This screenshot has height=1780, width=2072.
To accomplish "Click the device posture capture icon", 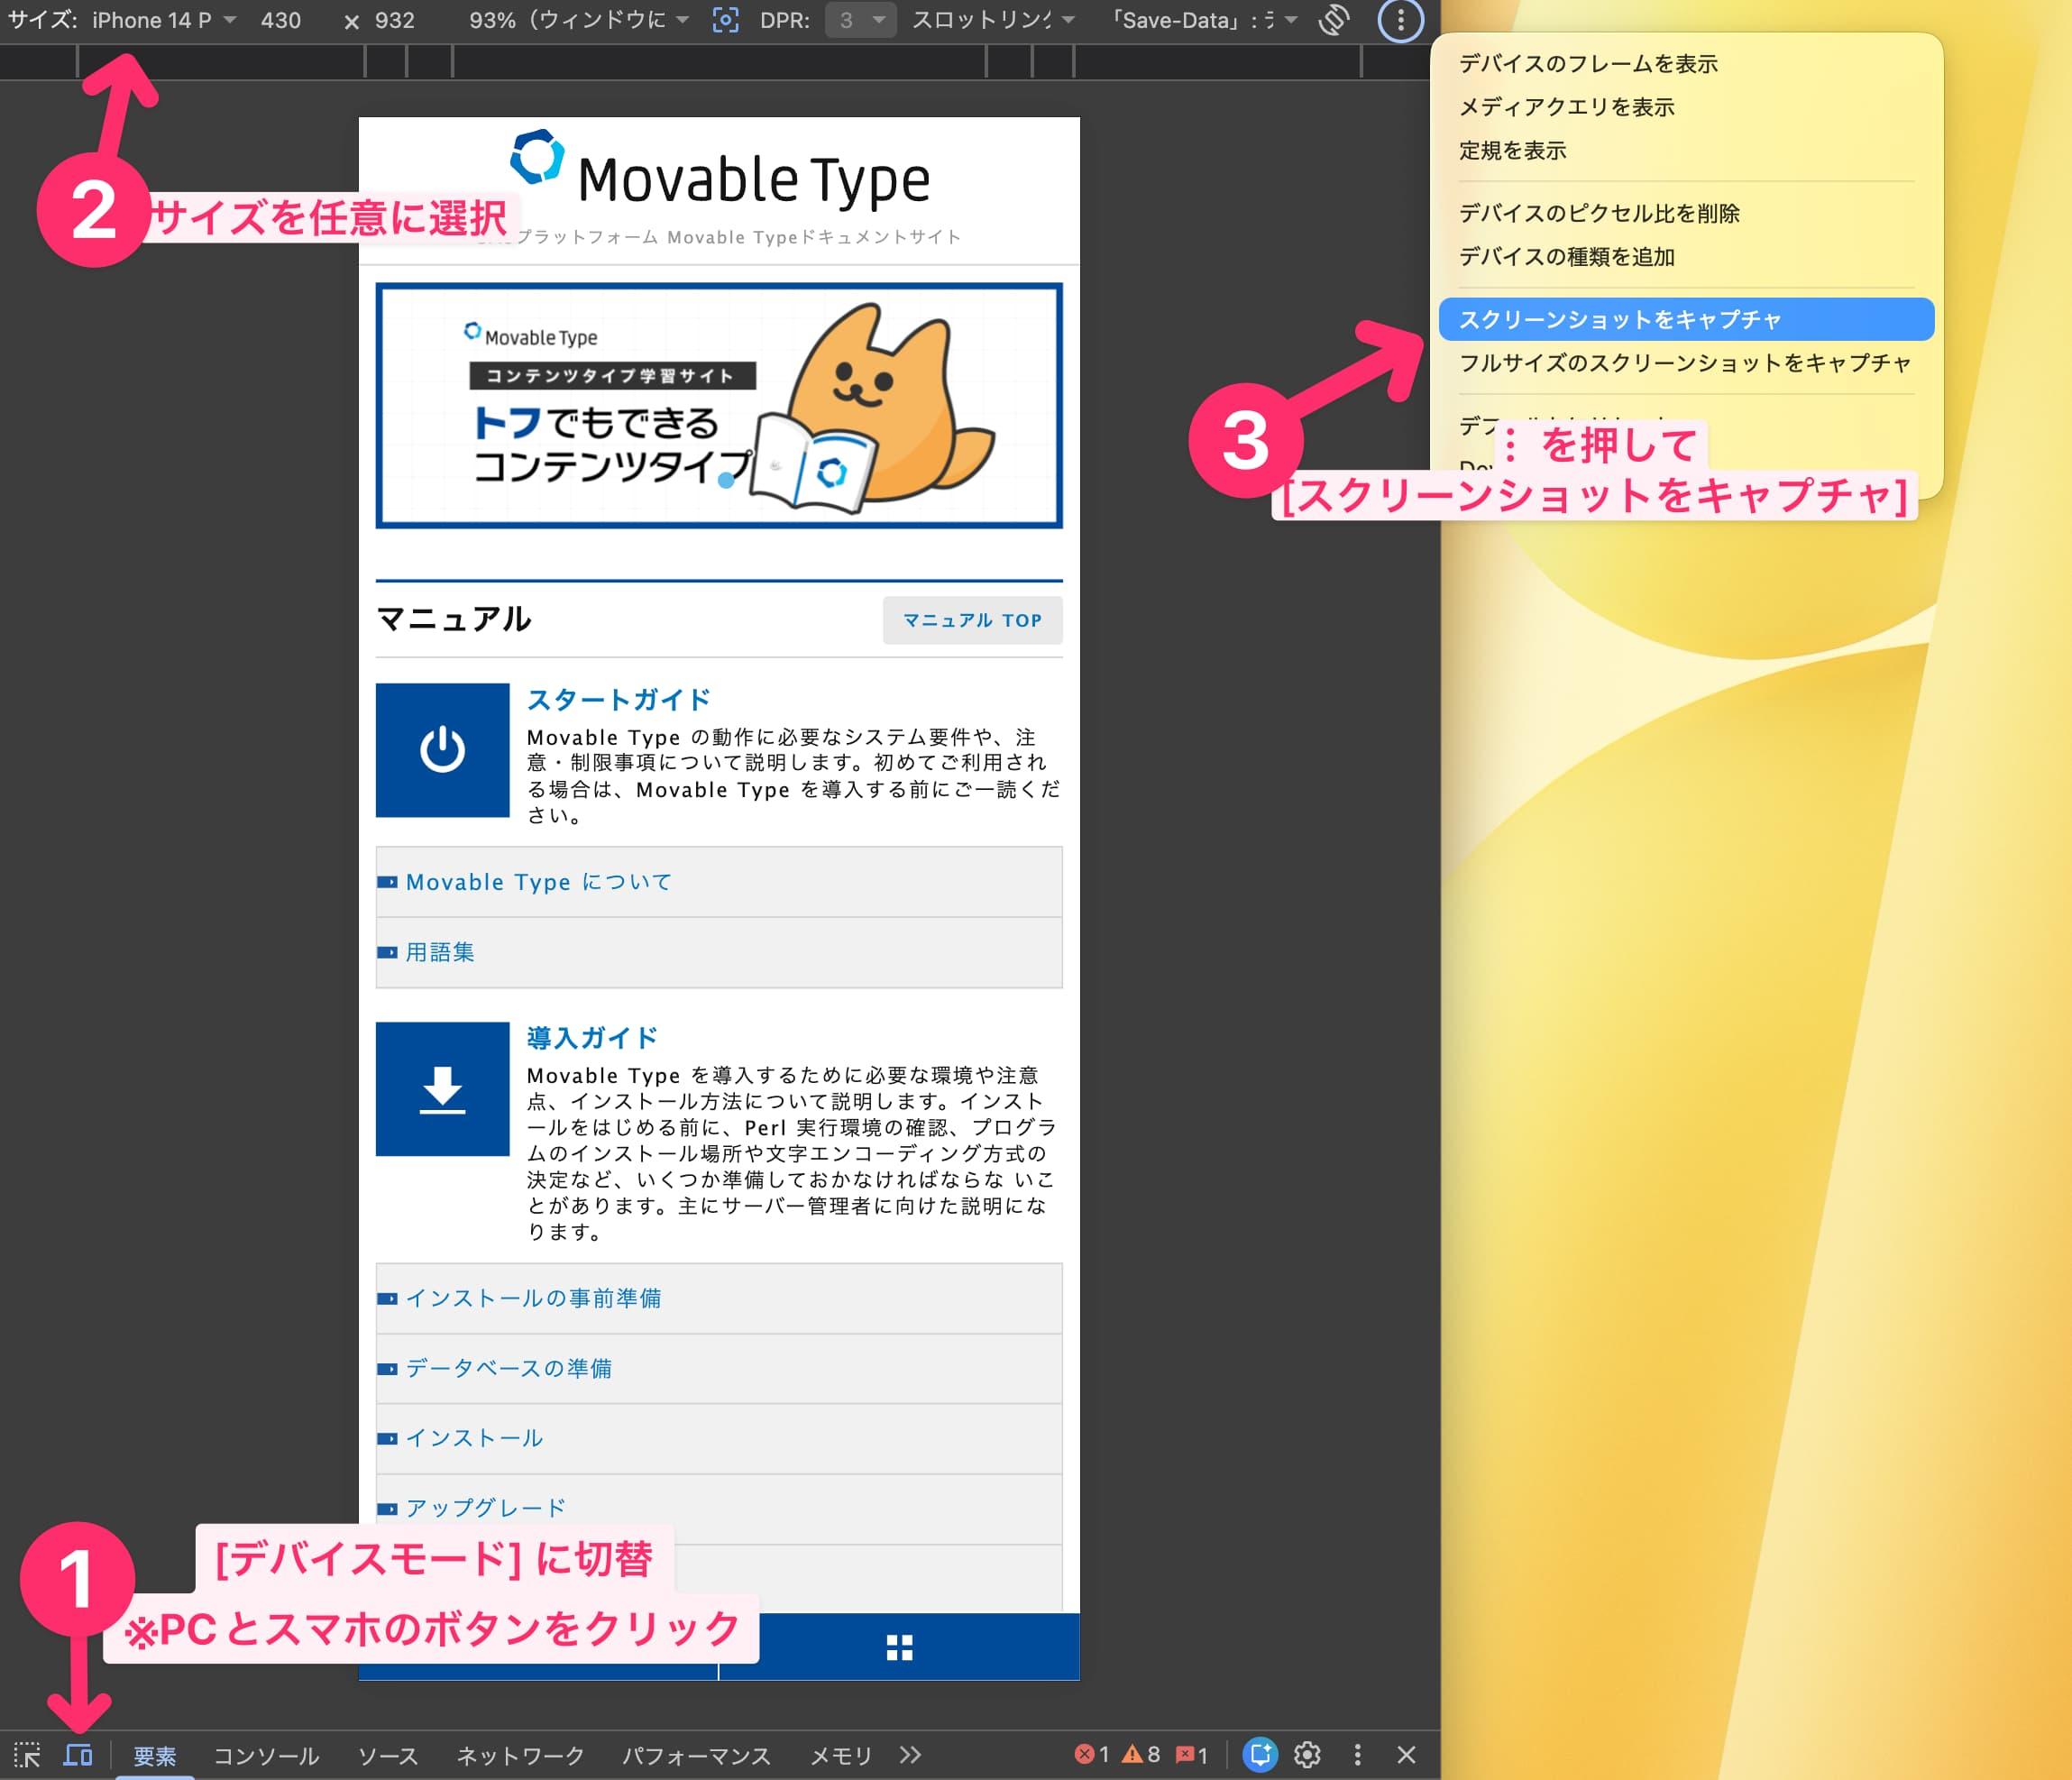I will coord(726,20).
